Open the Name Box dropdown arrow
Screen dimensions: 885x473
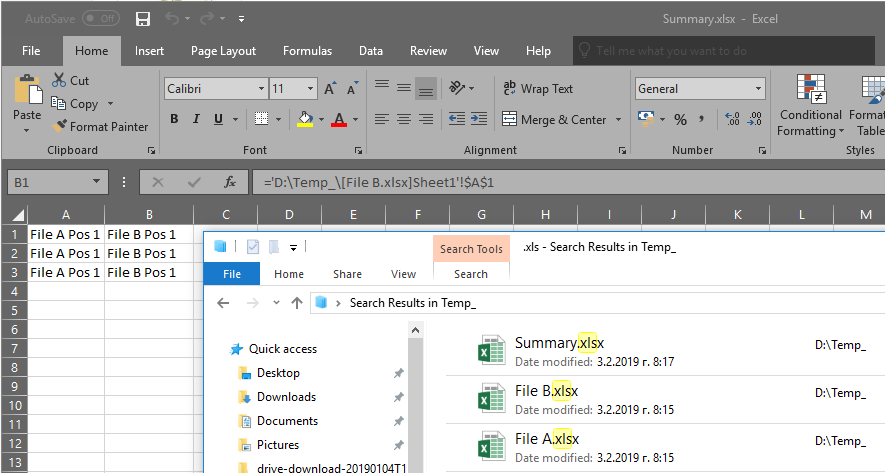click(97, 182)
